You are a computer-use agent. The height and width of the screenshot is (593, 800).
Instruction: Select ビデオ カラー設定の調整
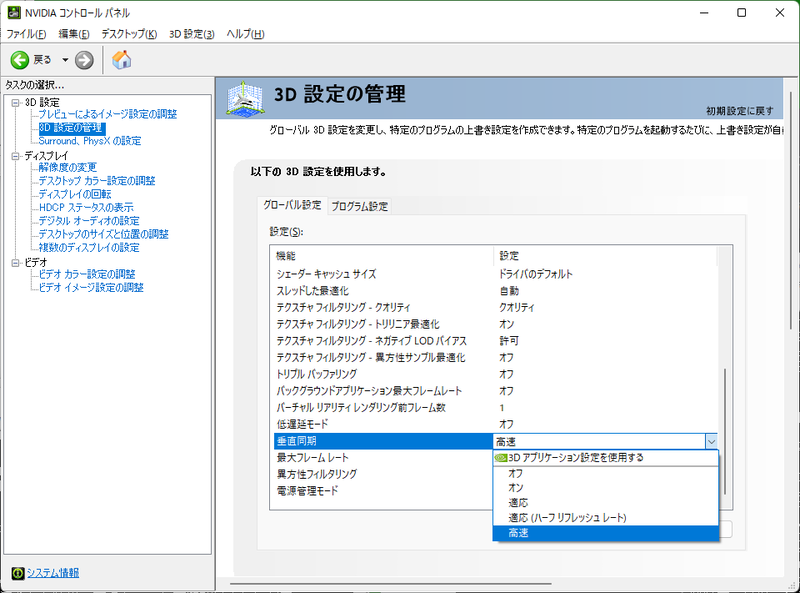tap(87, 274)
